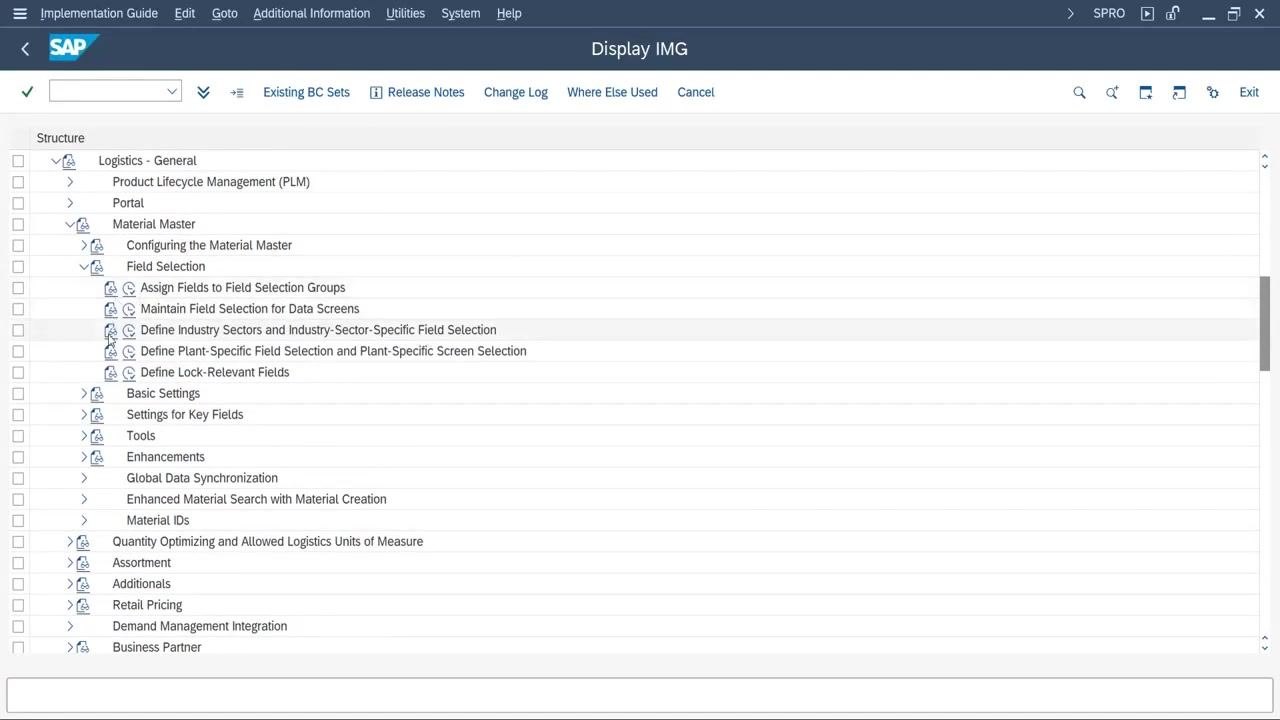This screenshot has width=1280, height=720.
Task: Check the box for Define Lock-Relevant Fields row
Action: coord(18,372)
